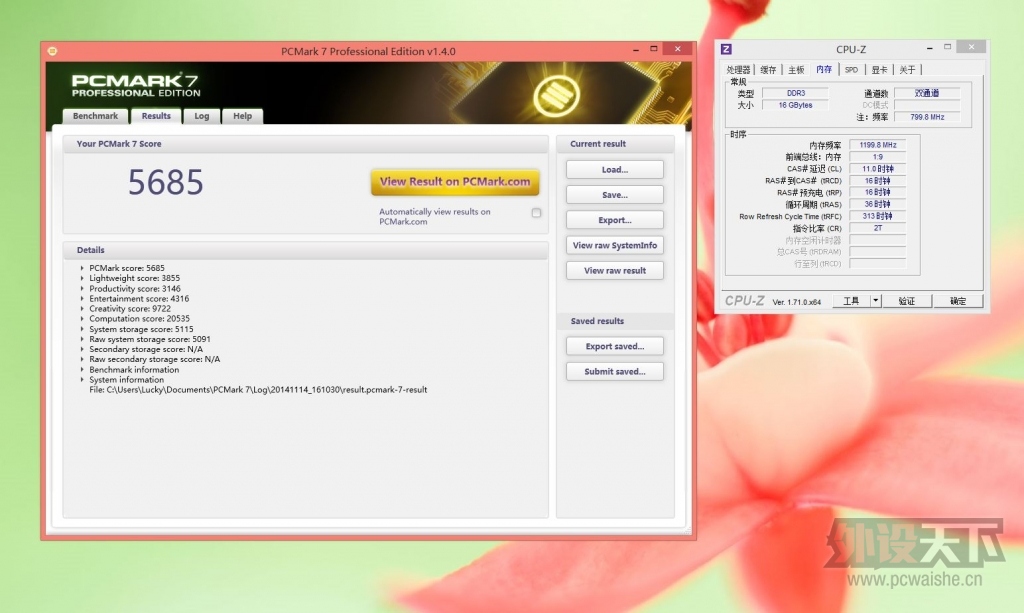Click the CPU-Z 验证 button

pyautogui.click(x=906, y=300)
